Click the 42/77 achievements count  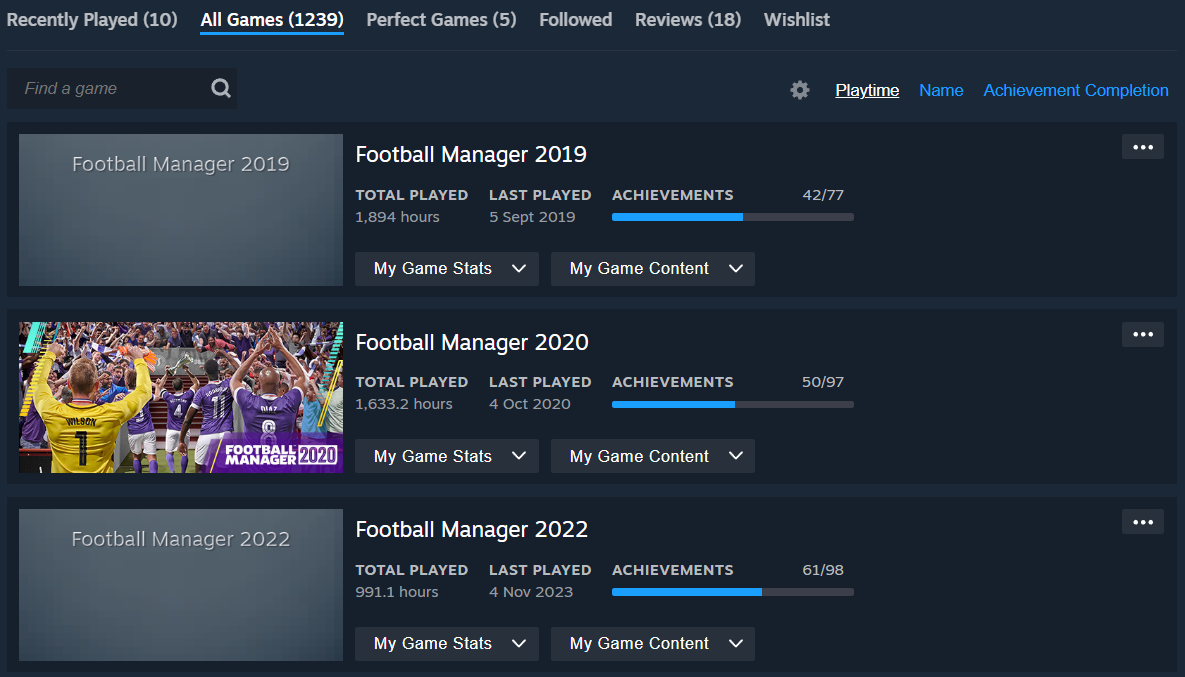[x=823, y=195]
